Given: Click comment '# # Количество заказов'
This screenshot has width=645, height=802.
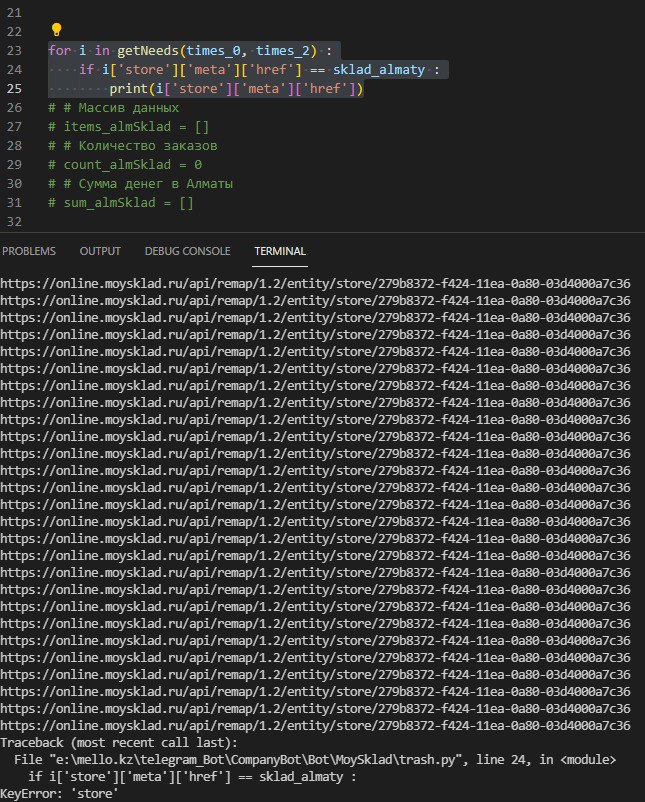Looking at the screenshot, I should [x=132, y=146].
